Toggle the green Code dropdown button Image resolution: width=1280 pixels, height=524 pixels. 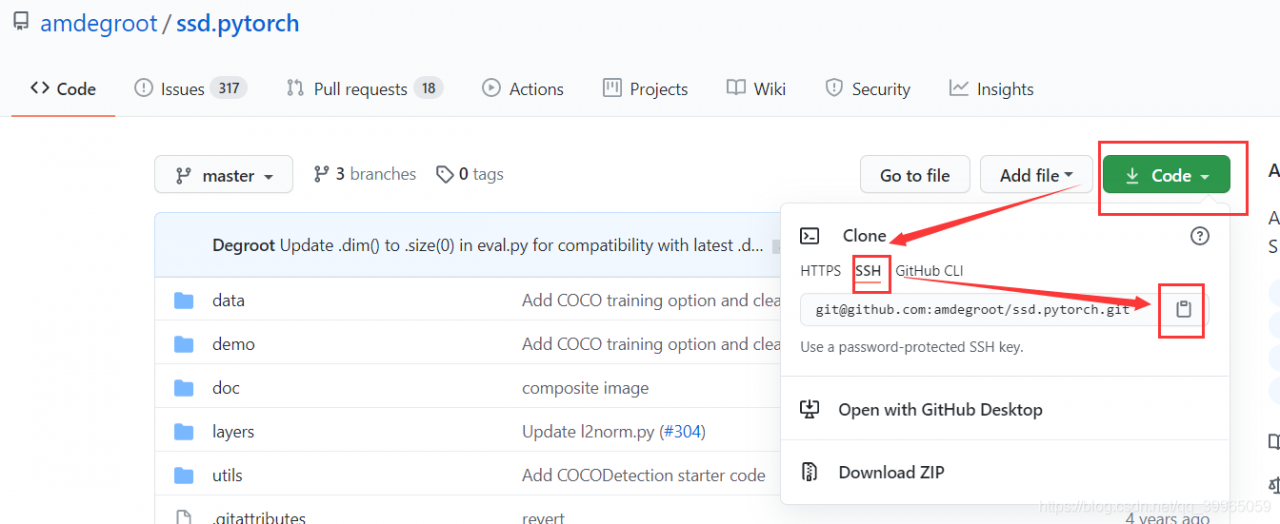pyautogui.click(x=1166, y=175)
